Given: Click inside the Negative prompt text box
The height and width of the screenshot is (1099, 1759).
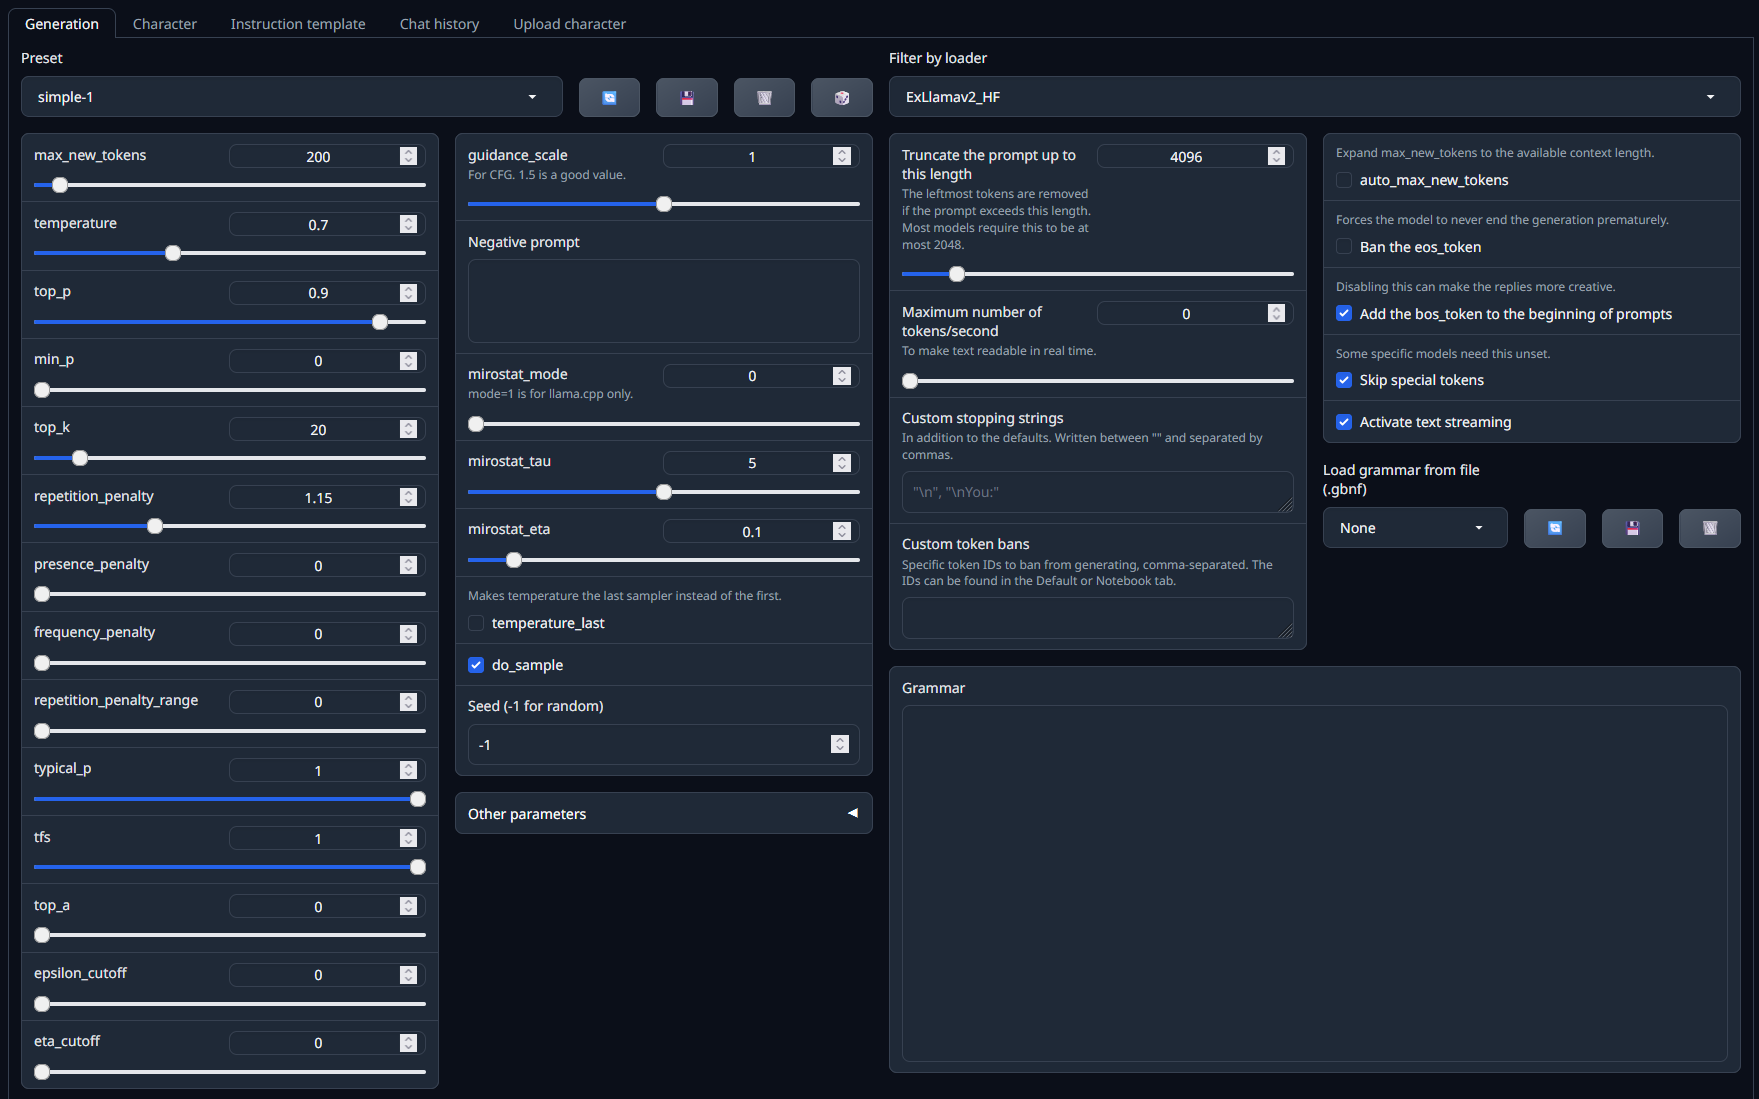Looking at the screenshot, I should [x=663, y=301].
